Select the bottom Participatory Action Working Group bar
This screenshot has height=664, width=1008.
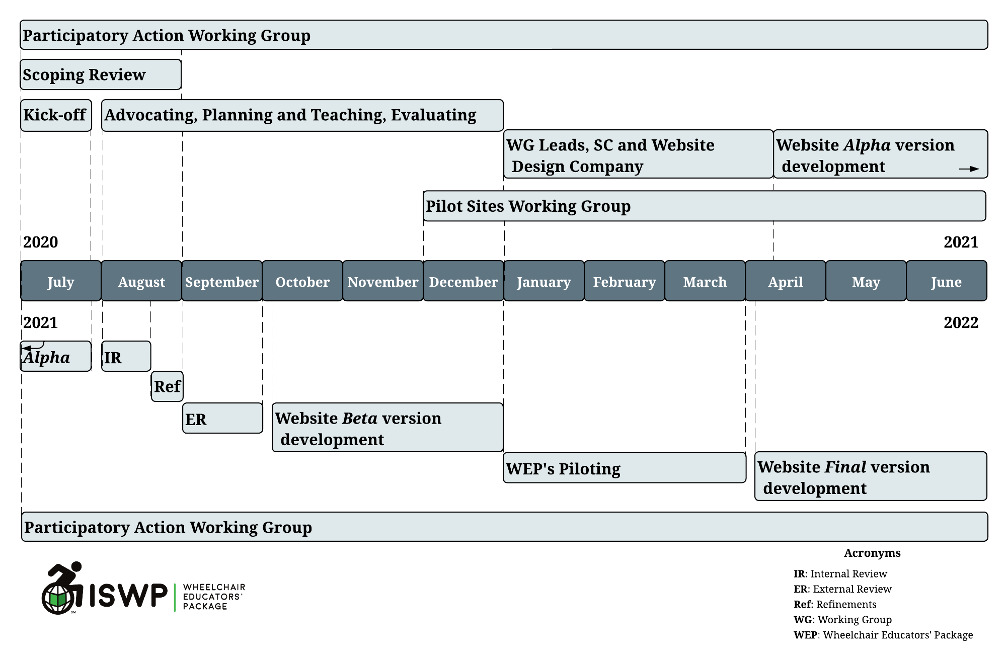(x=504, y=527)
